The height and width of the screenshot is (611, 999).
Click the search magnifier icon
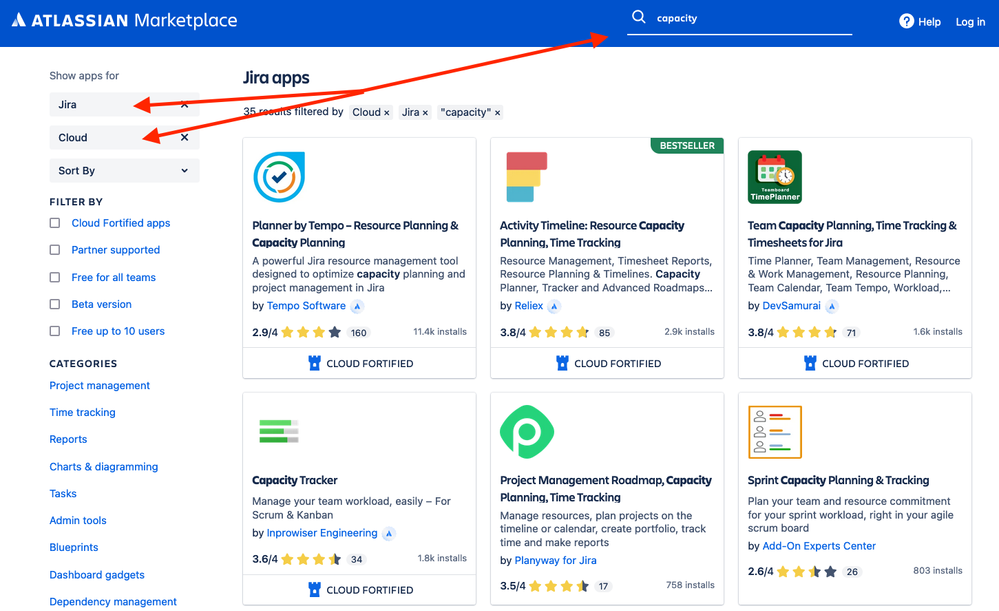coord(638,17)
